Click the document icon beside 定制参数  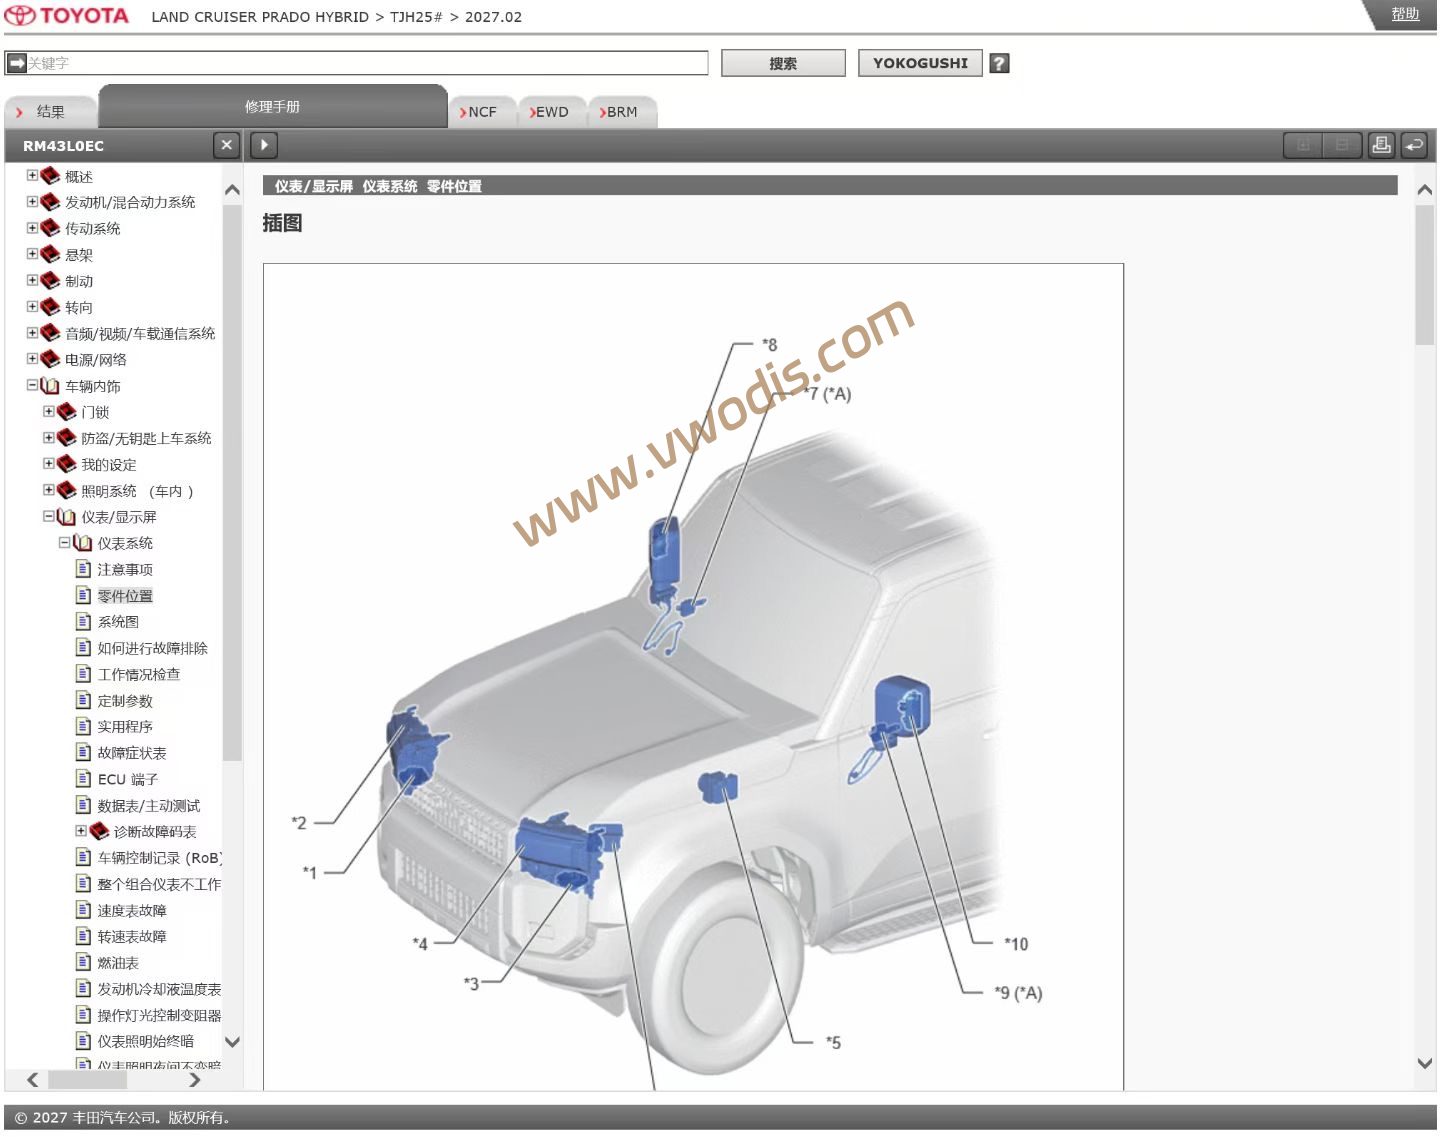click(x=84, y=700)
